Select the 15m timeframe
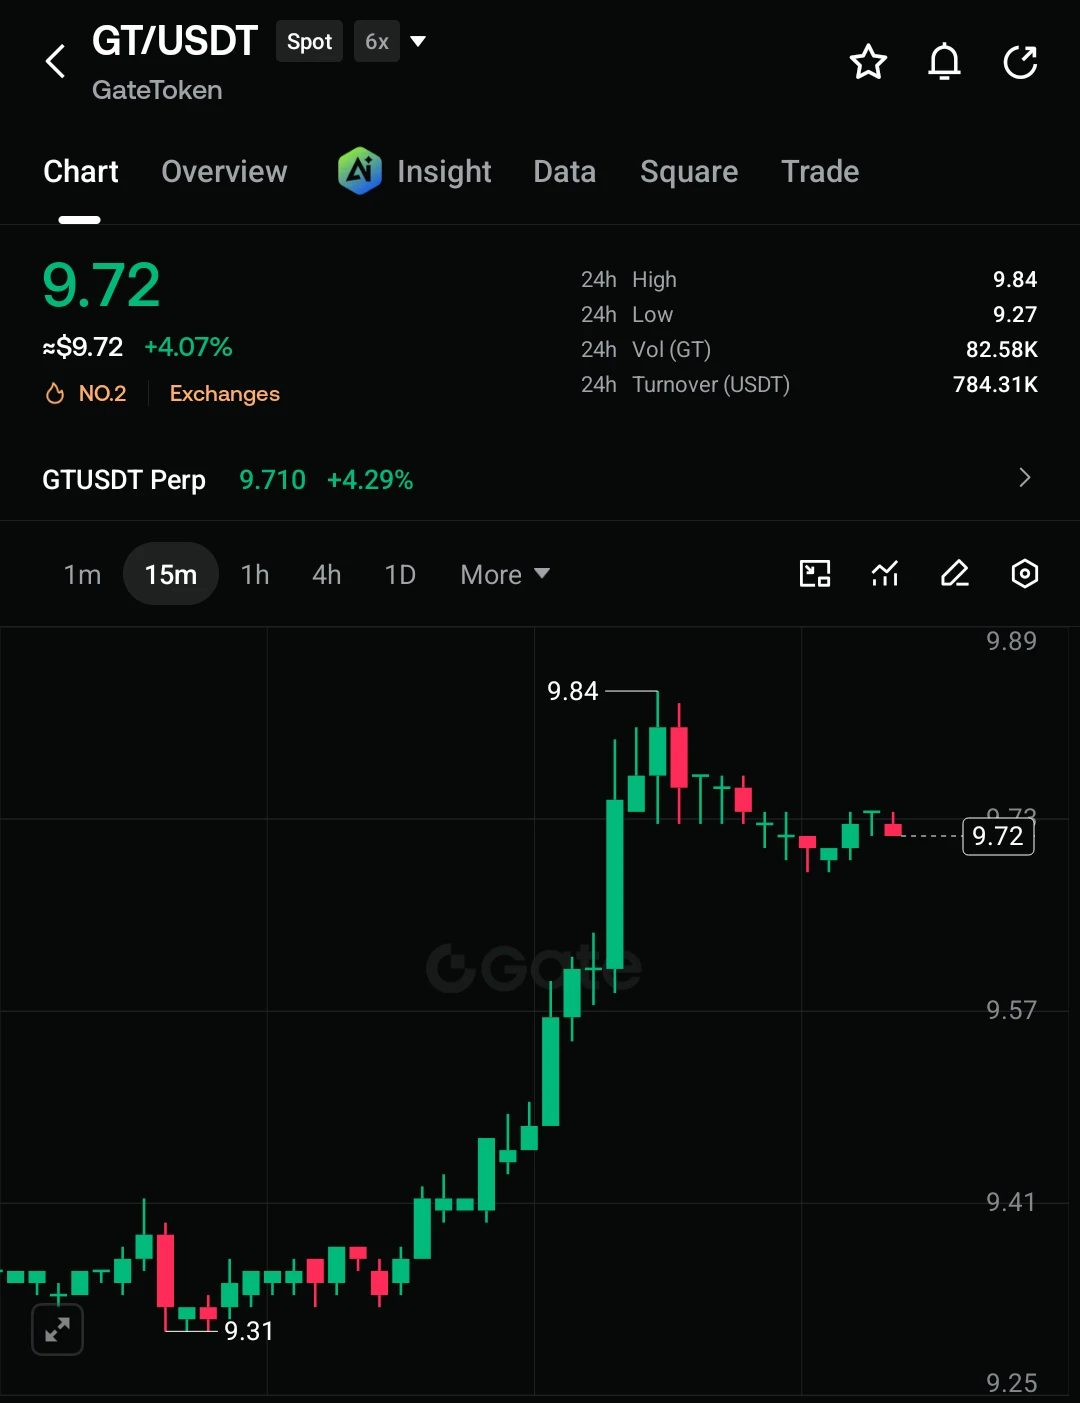The height and width of the screenshot is (1403, 1080). (171, 574)
